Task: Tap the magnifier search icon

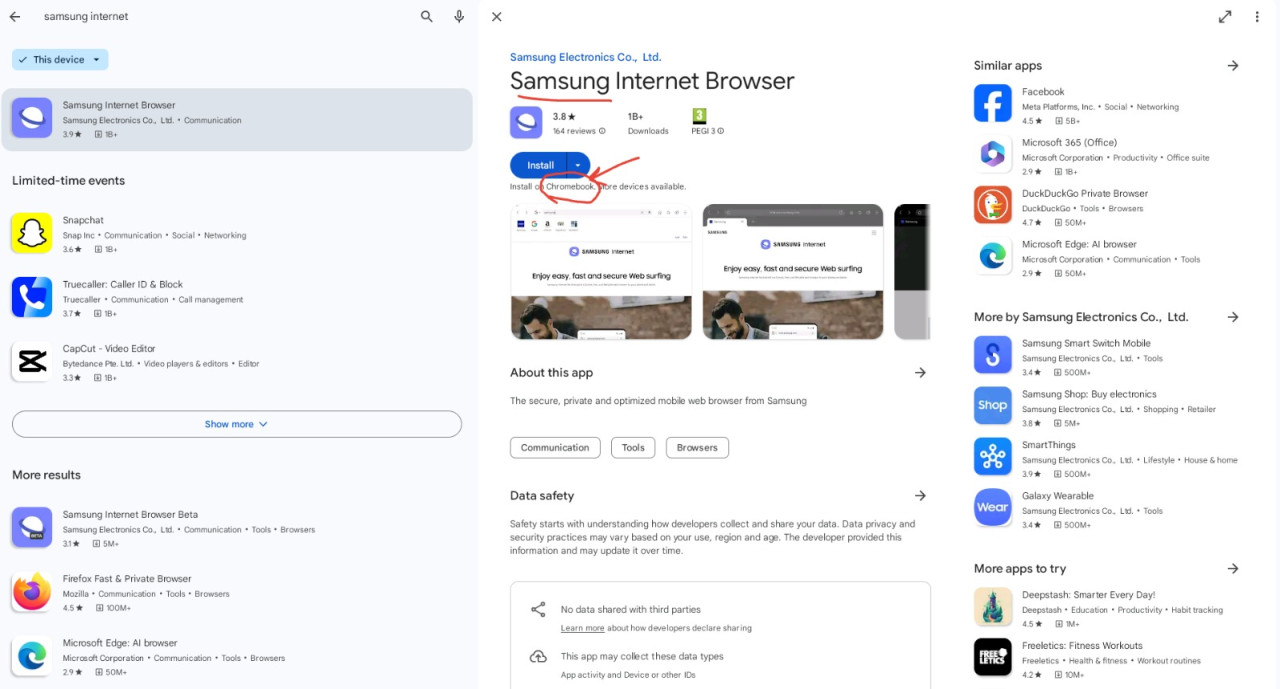Action: pos(427,17)
